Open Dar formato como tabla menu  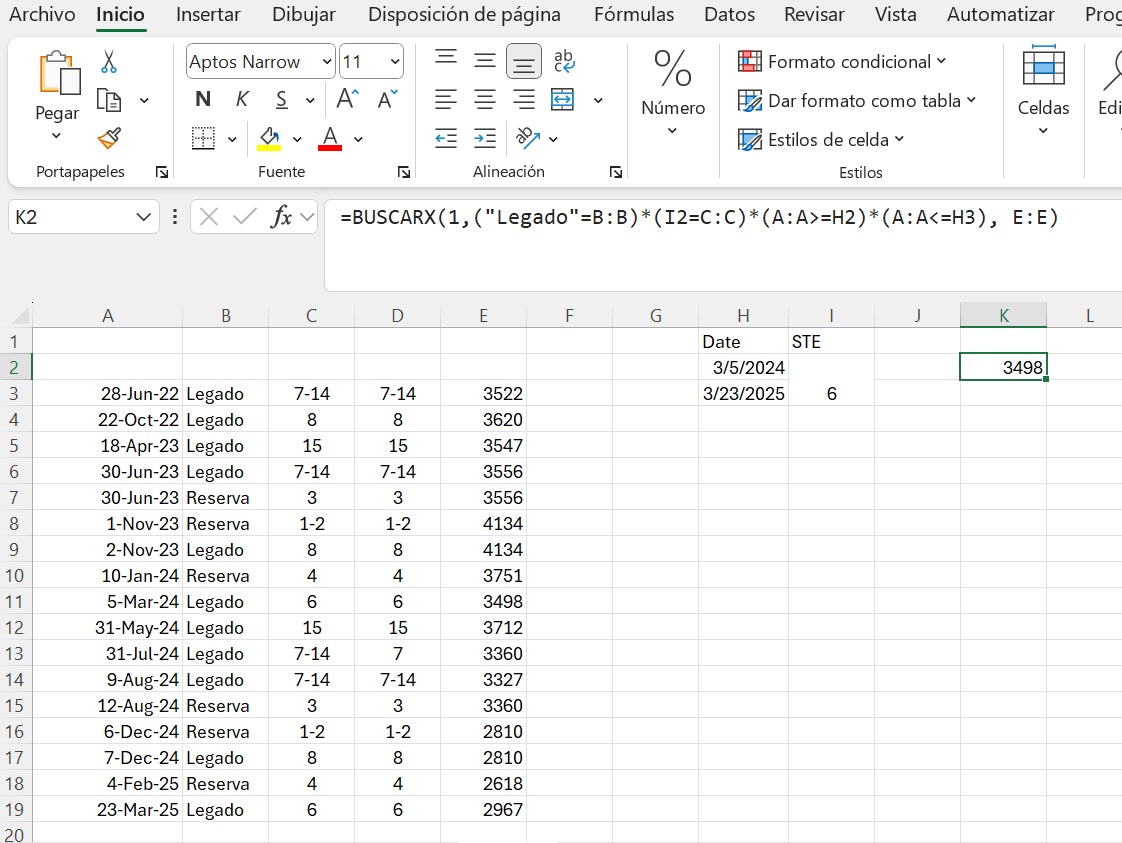(857, 101)
